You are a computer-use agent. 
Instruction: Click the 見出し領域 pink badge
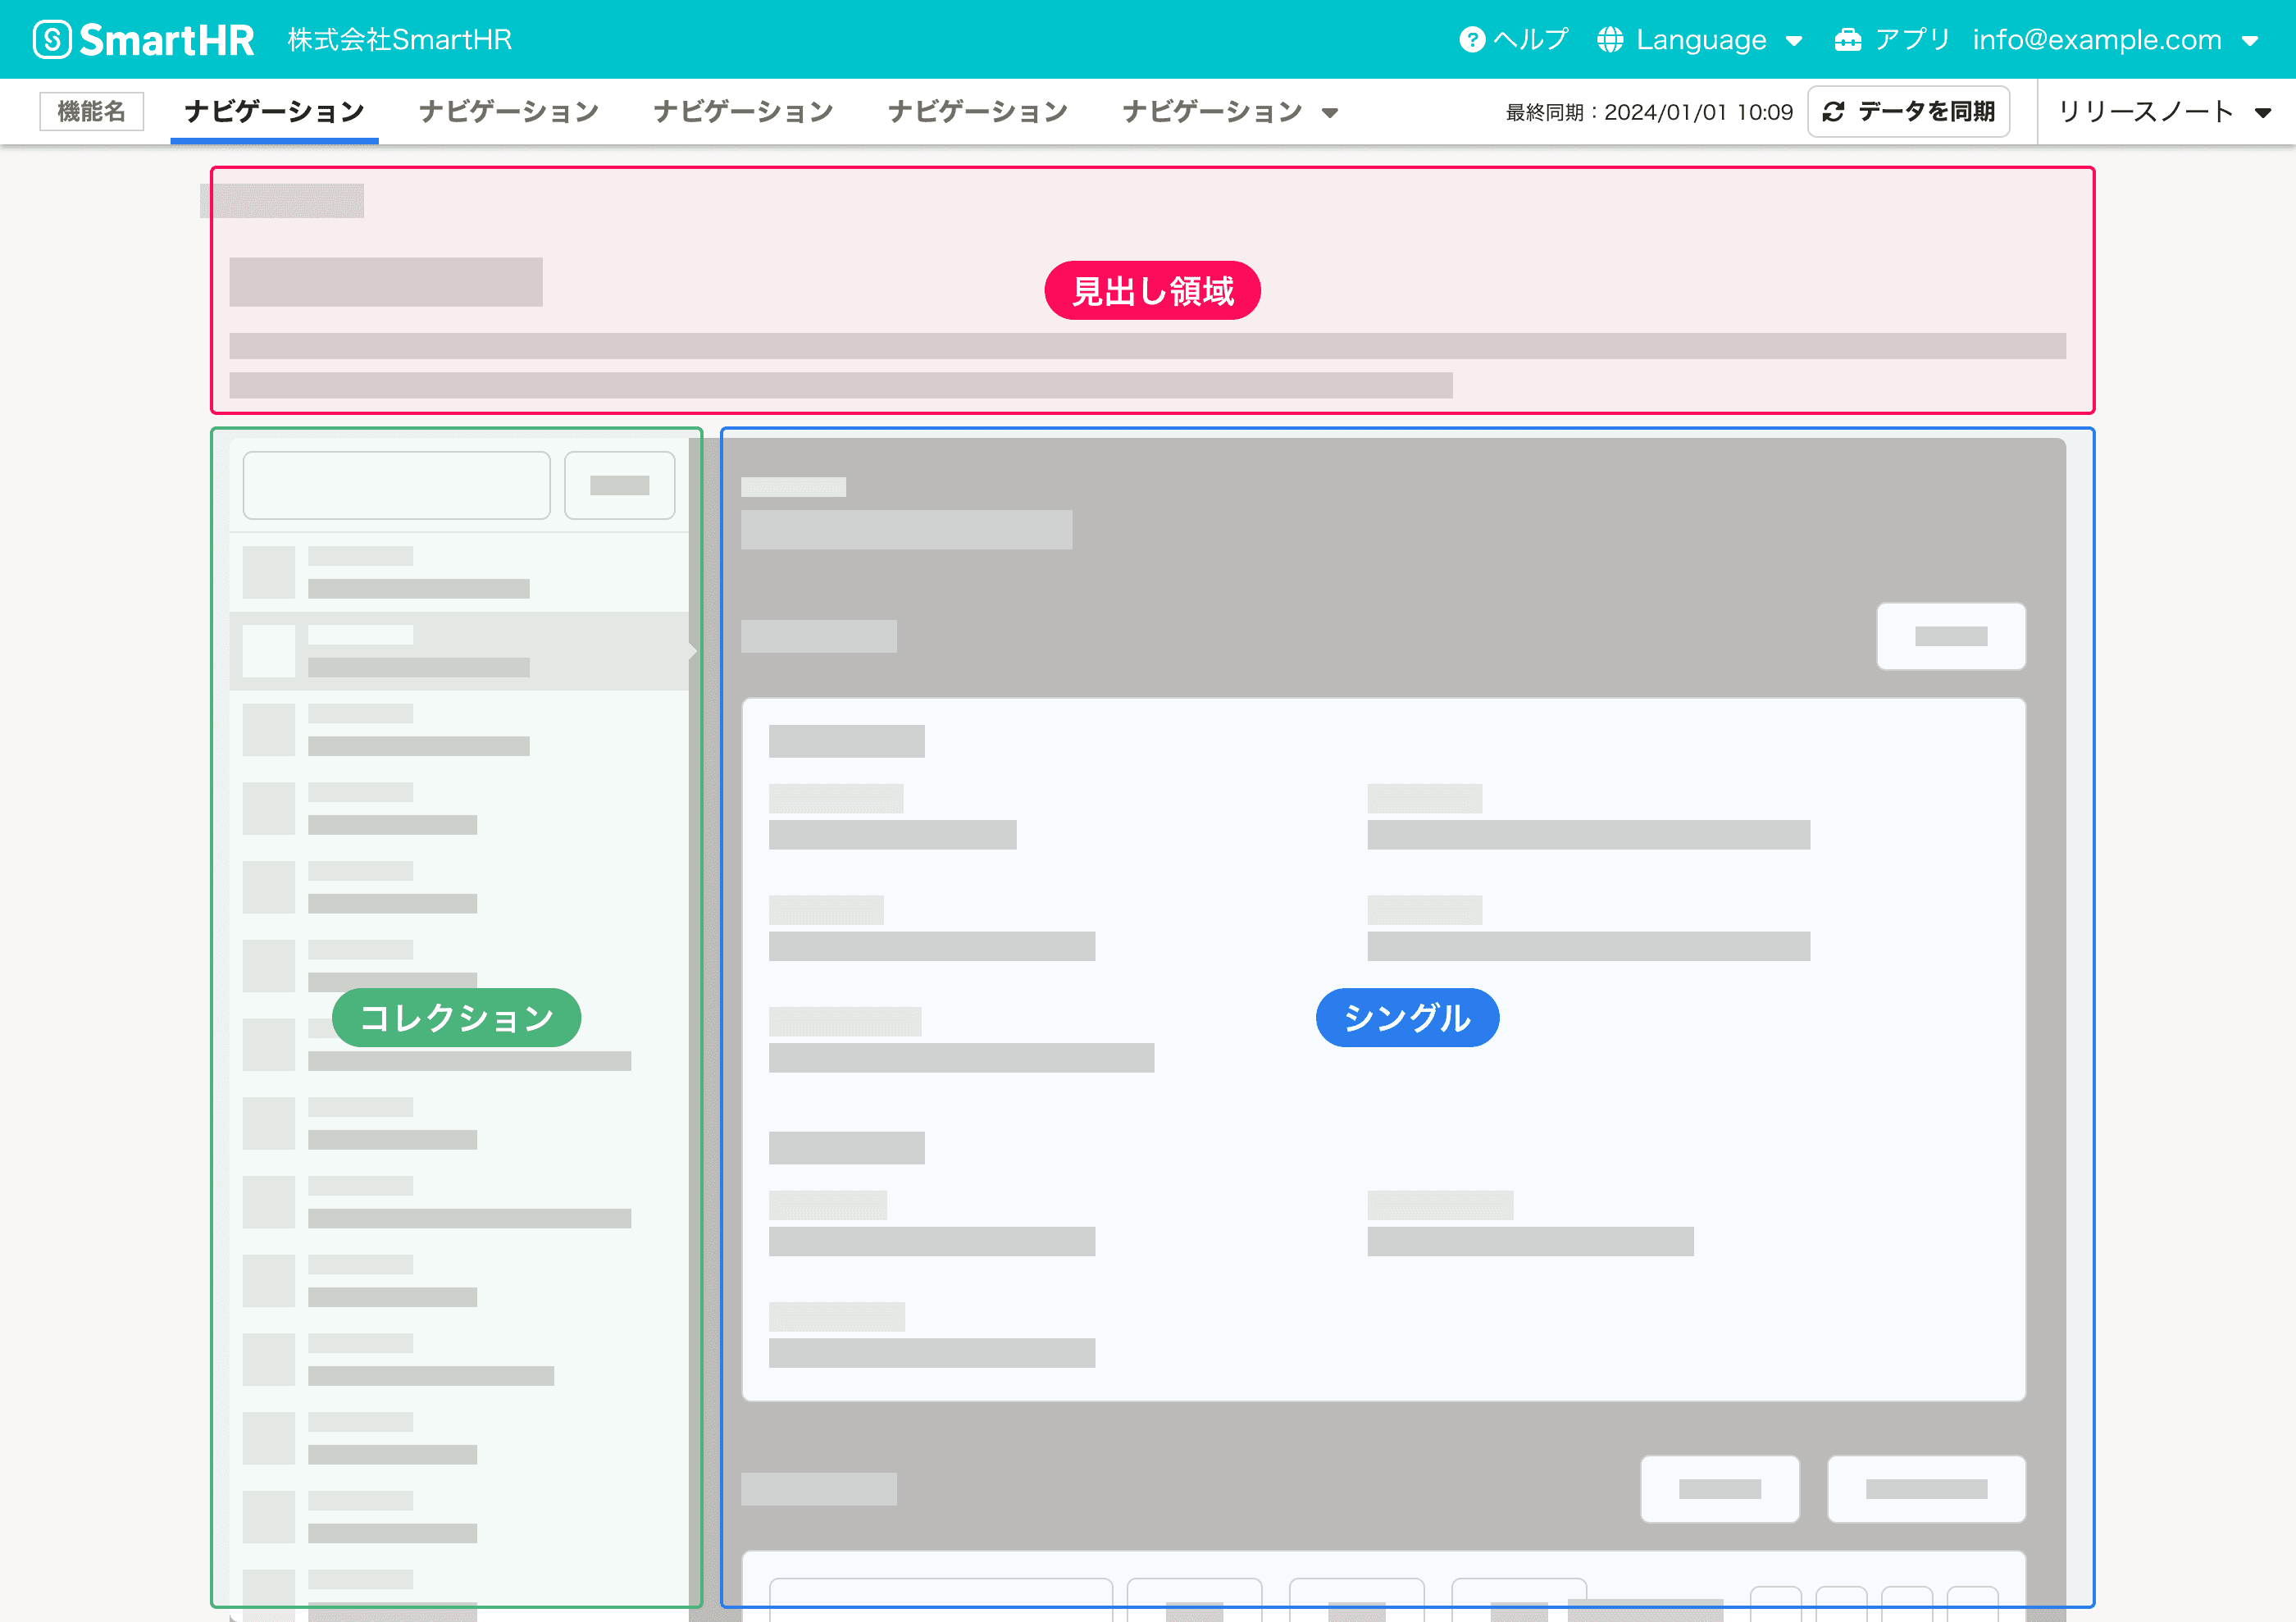tap(1152, 290)
